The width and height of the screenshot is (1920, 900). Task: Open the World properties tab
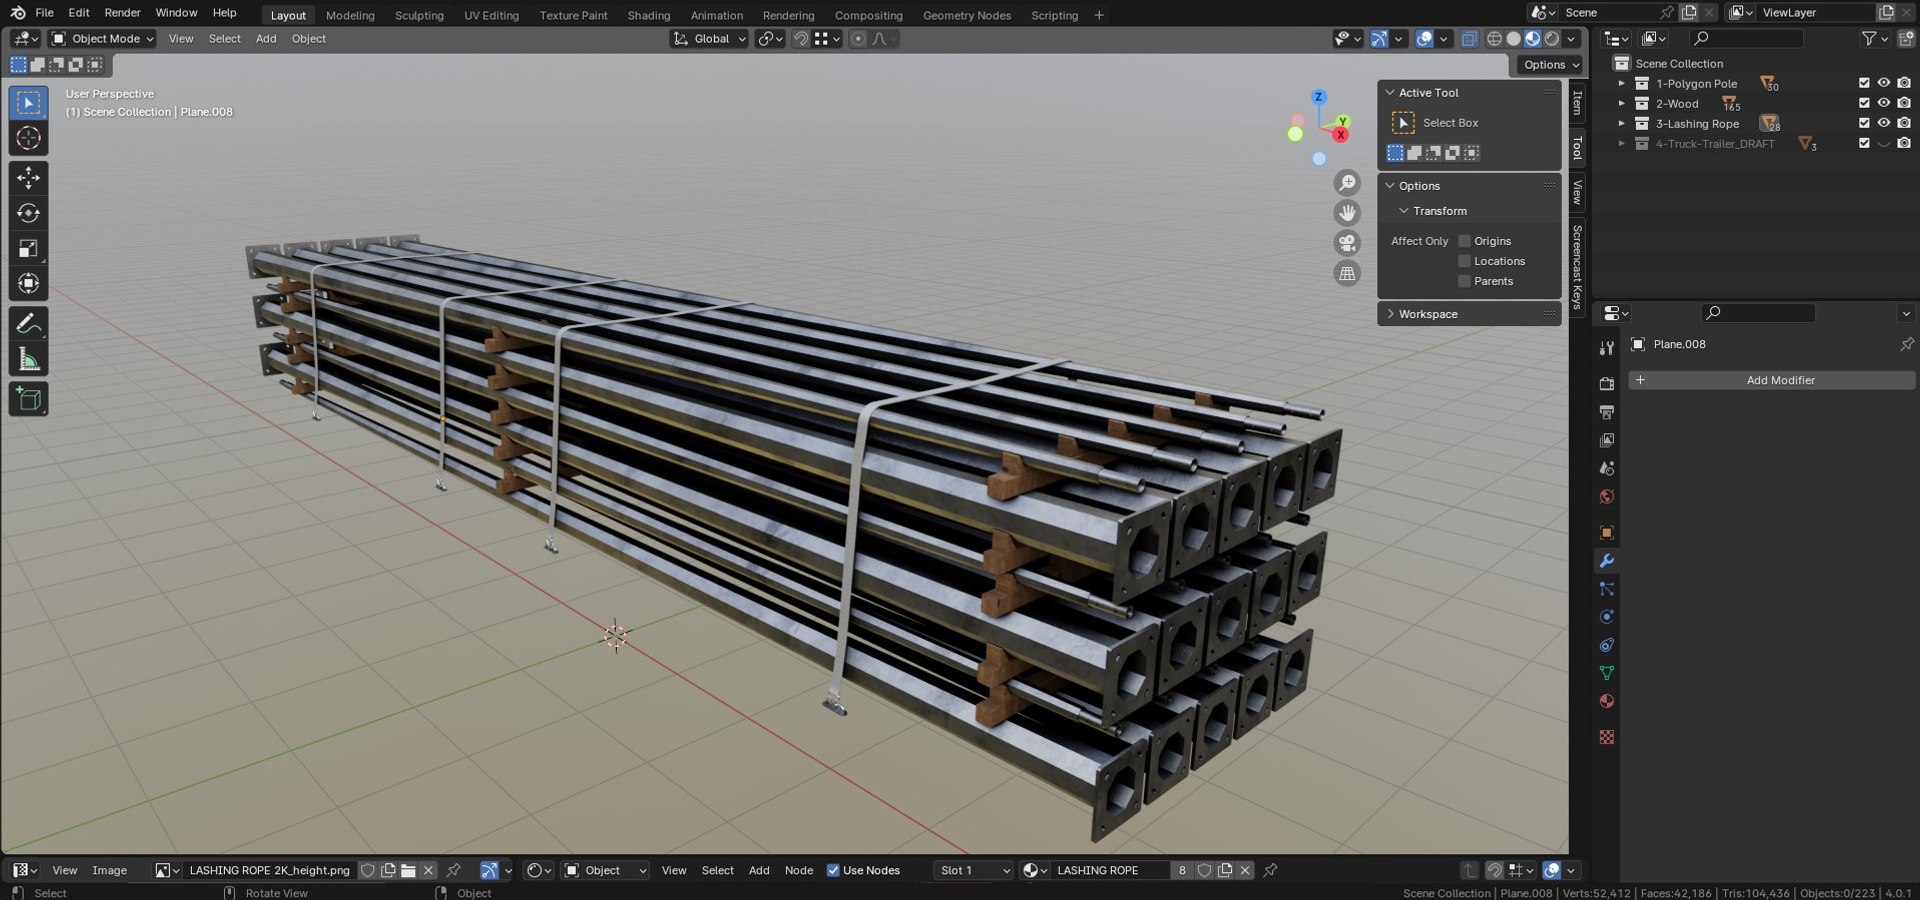1606,497
